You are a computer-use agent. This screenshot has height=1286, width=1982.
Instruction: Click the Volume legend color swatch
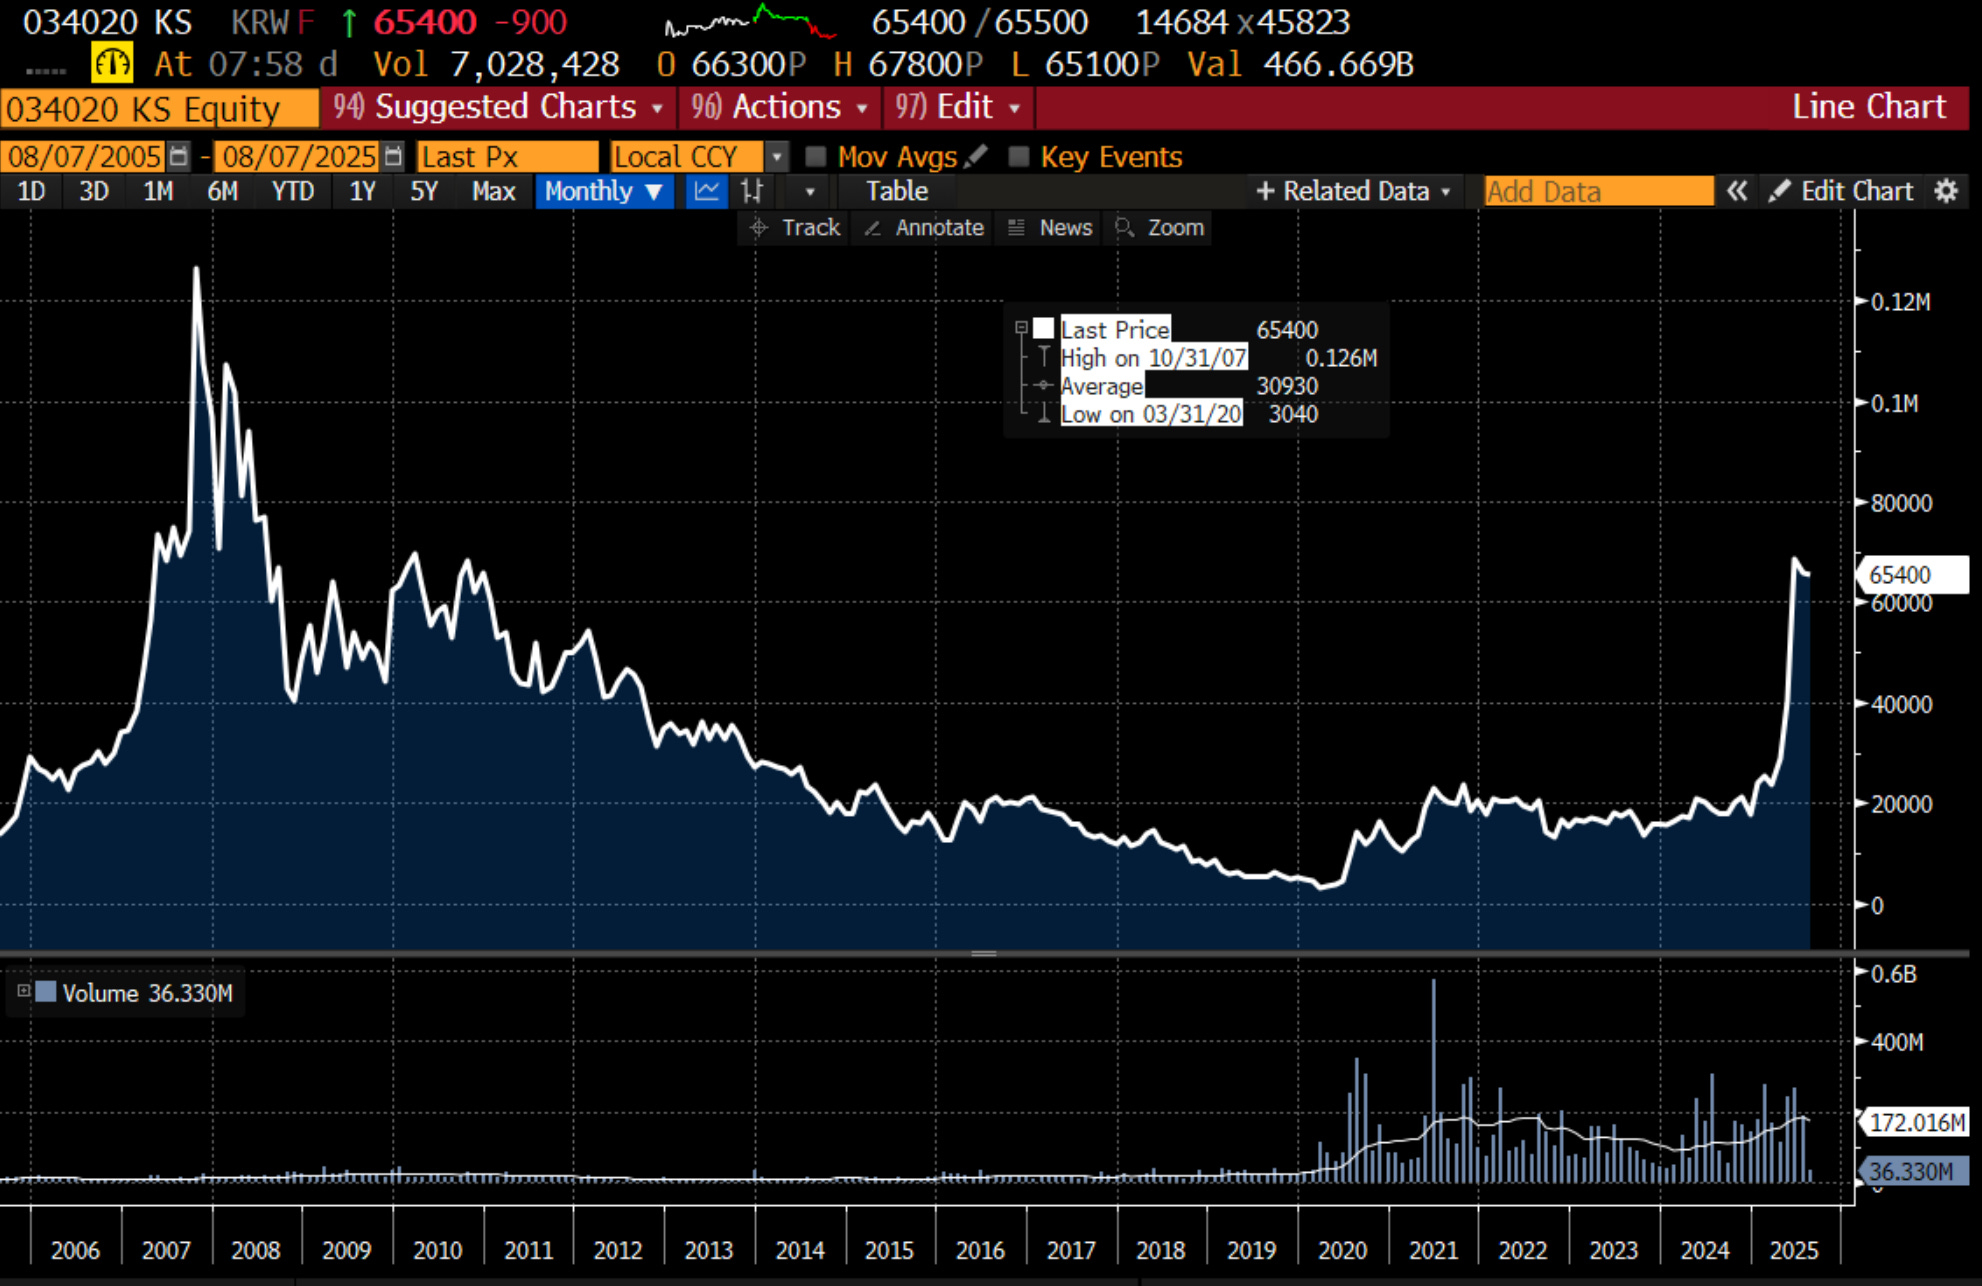coord(46,992)
